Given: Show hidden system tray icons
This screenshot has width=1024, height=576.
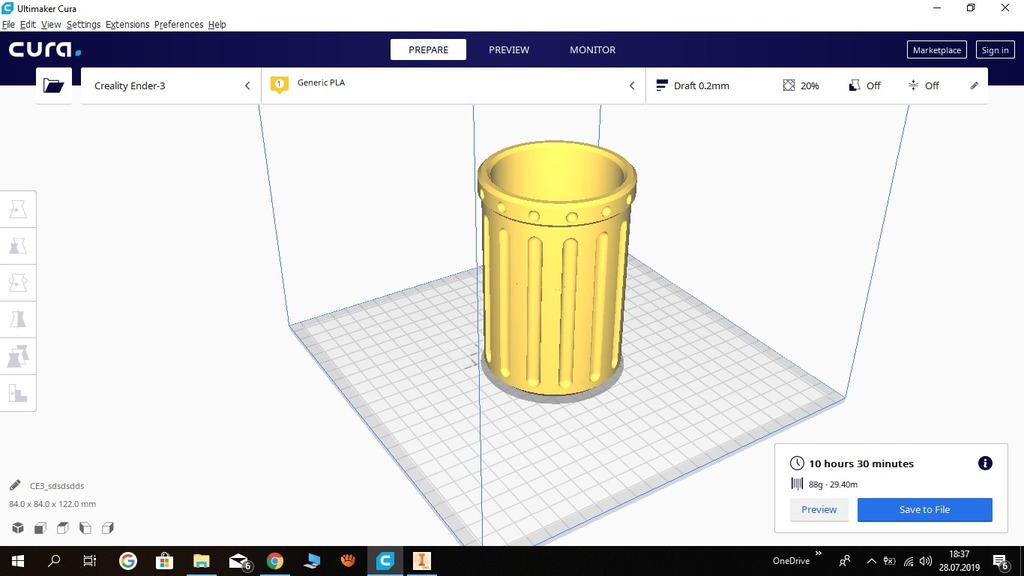Looking at the screenshot, I should (871, 561).
